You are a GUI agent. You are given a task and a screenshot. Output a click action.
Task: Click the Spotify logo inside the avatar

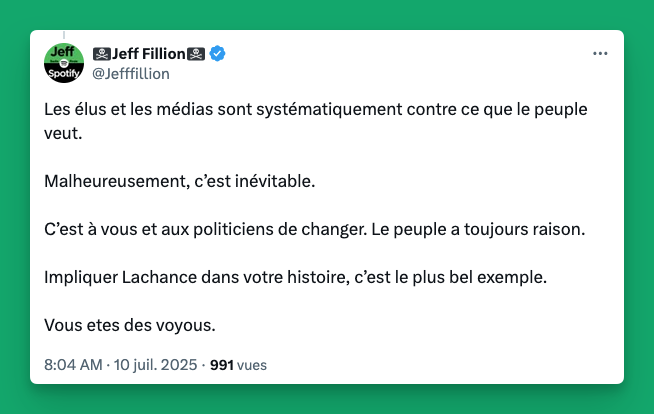pos(64,63)
